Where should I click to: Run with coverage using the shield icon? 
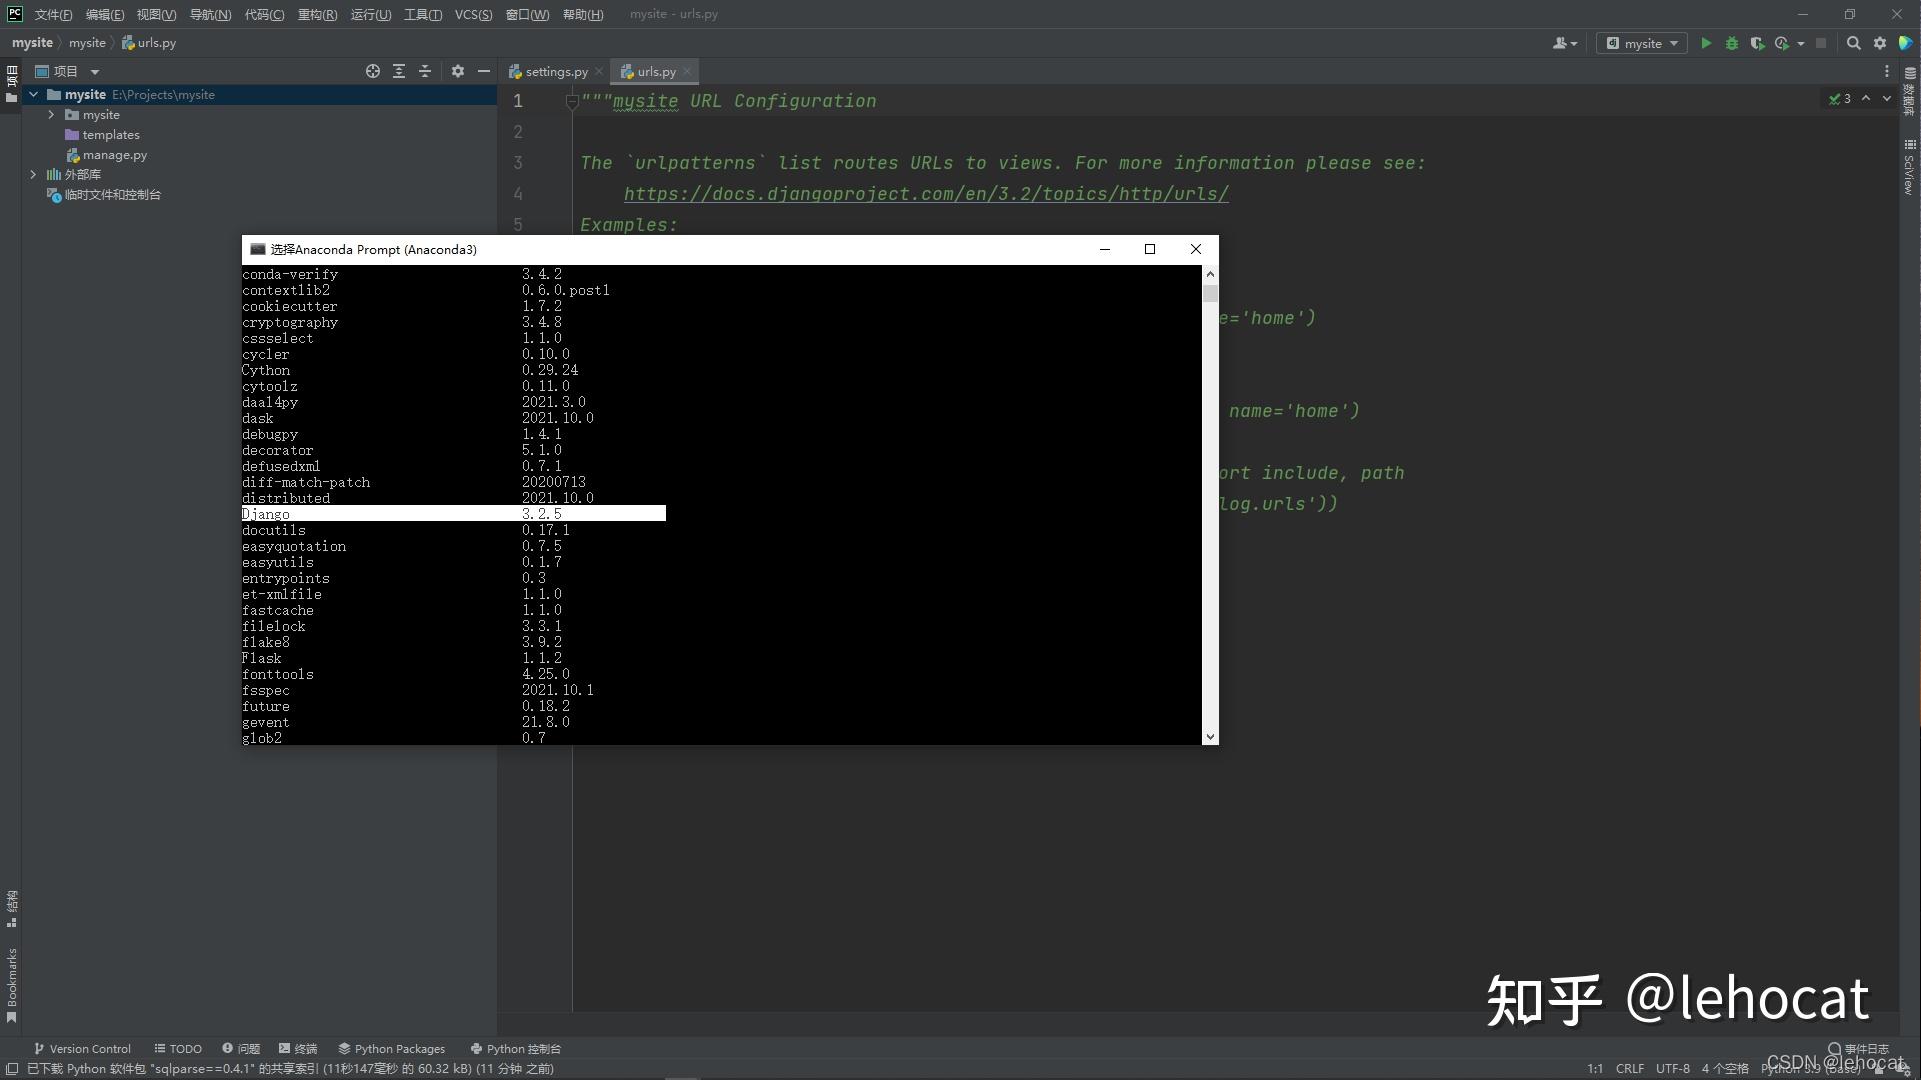[x=1757, y=43]
